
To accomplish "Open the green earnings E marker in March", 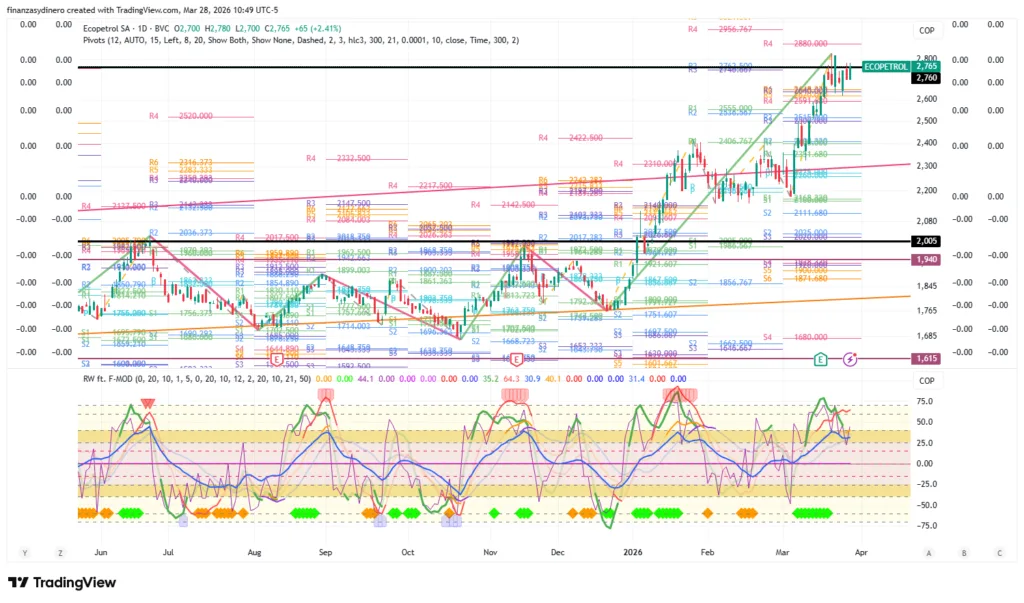I will 821,358.
